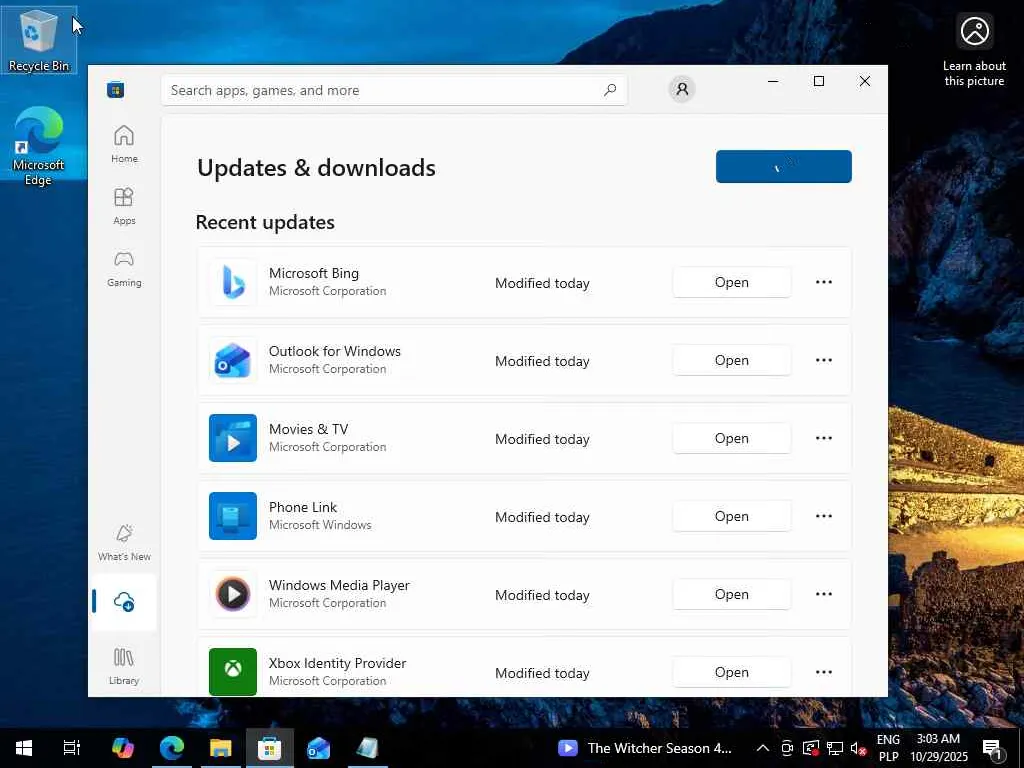Open Movies & TV with its button
This screenshot has height=768, width=1024.
pyautogui.click(x=731, y=438)
